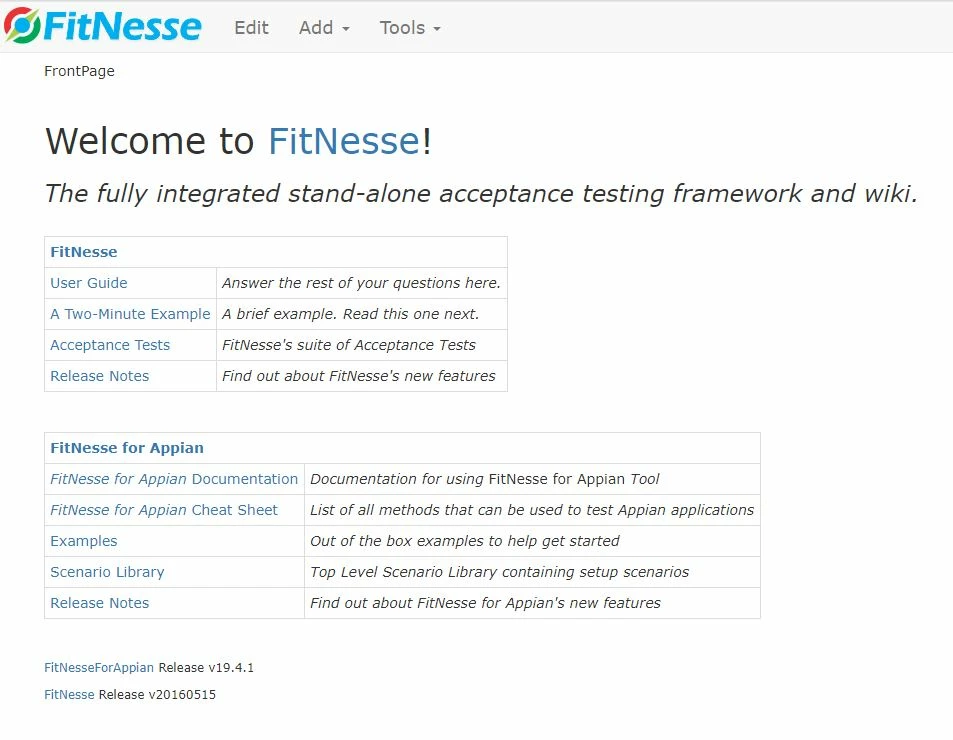Open the FitNesse for Appian header link
Screen dimensions: 953x740
(x=127, y=448)
